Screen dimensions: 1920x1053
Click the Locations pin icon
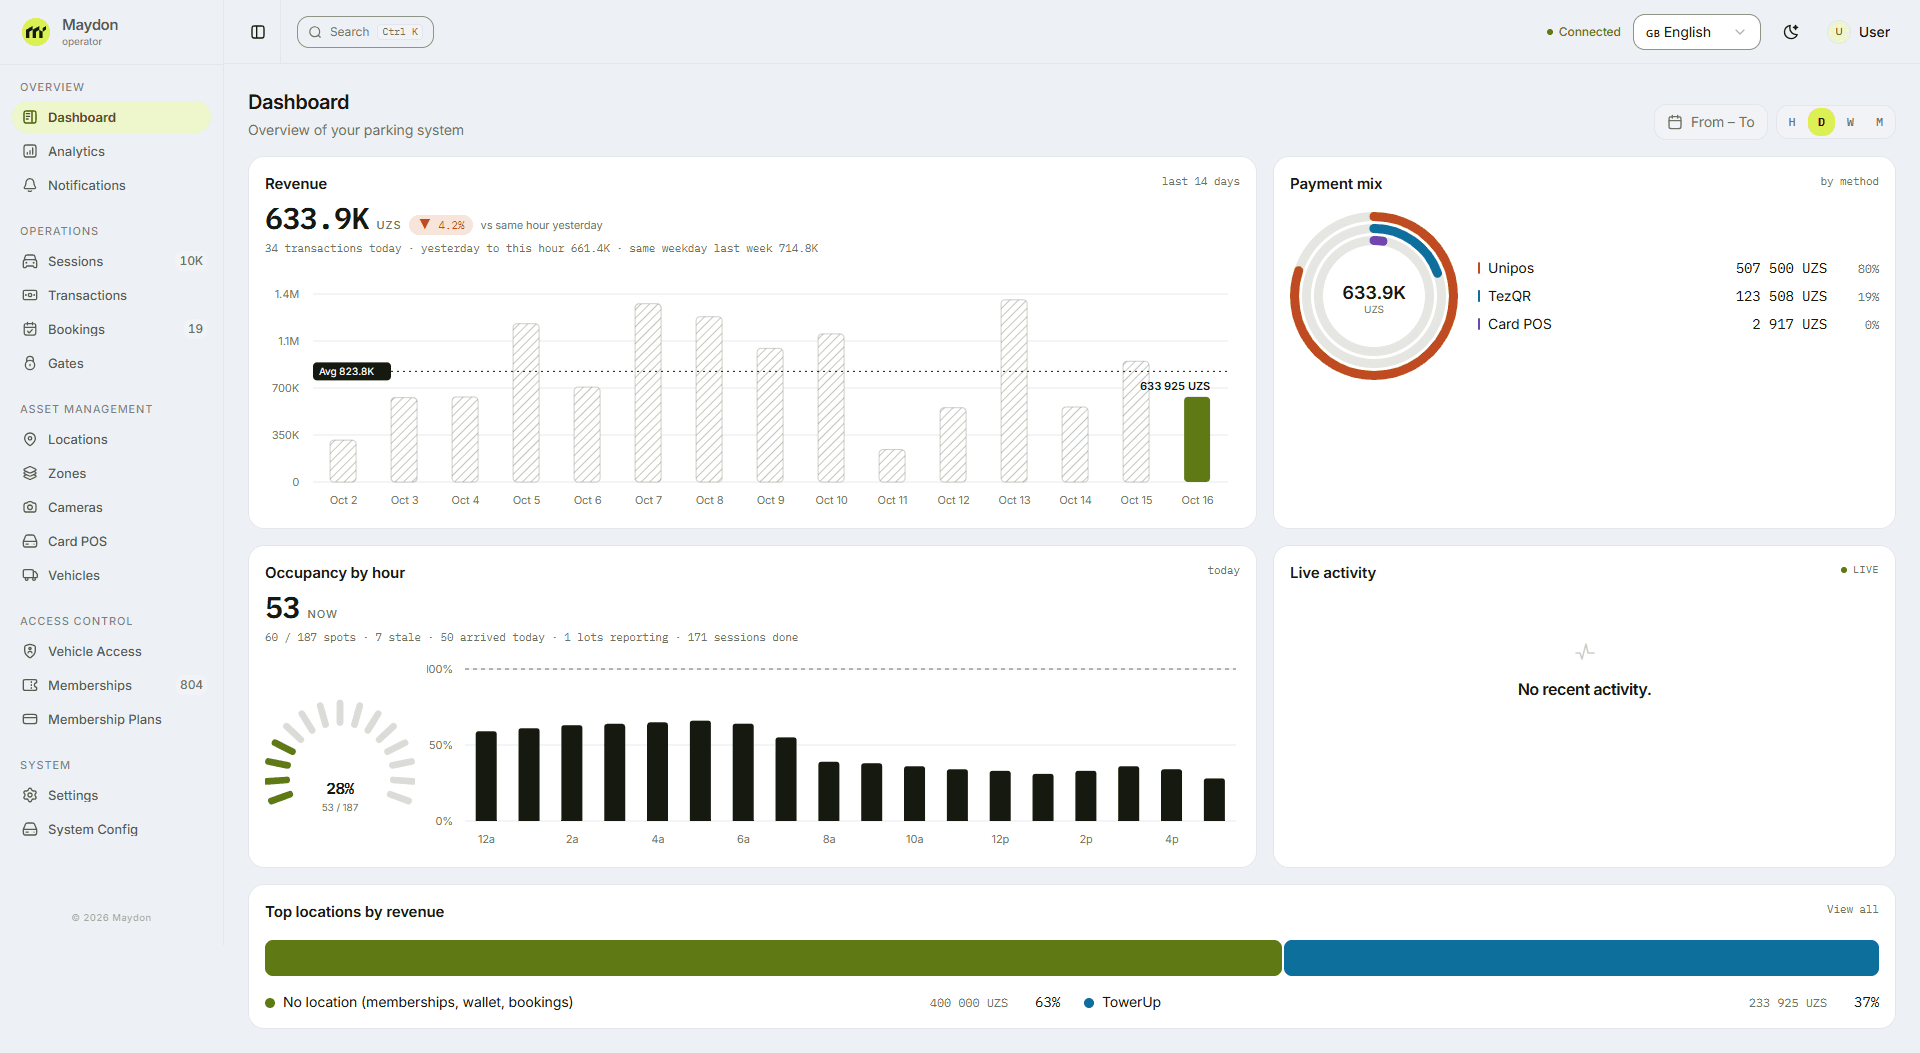30,439
